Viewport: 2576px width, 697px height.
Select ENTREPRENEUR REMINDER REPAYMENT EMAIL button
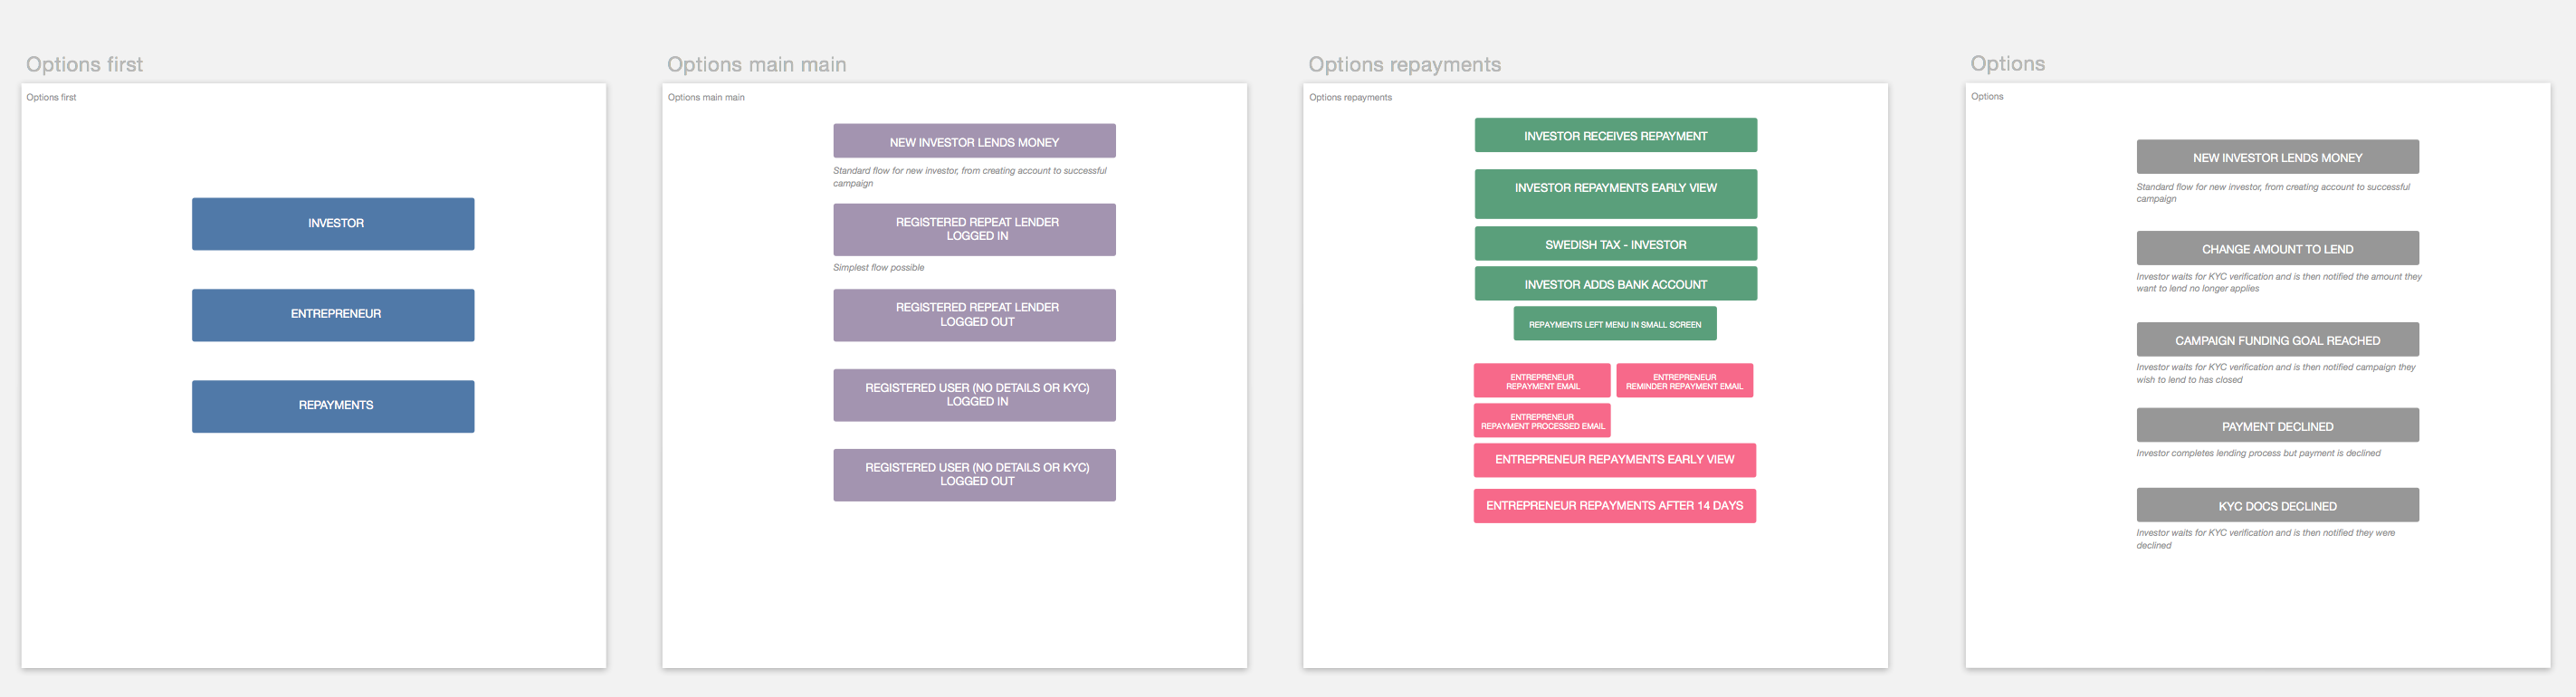tap(1684, 381)
